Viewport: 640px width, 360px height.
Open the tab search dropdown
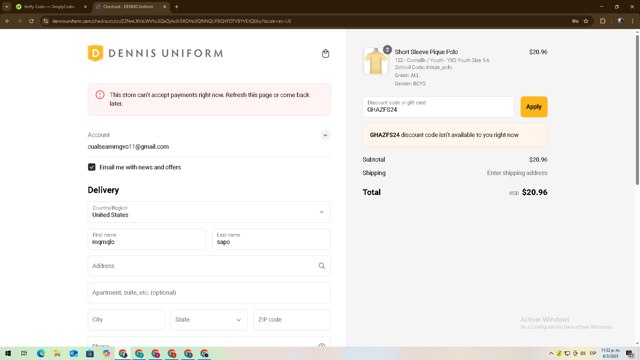7,7
